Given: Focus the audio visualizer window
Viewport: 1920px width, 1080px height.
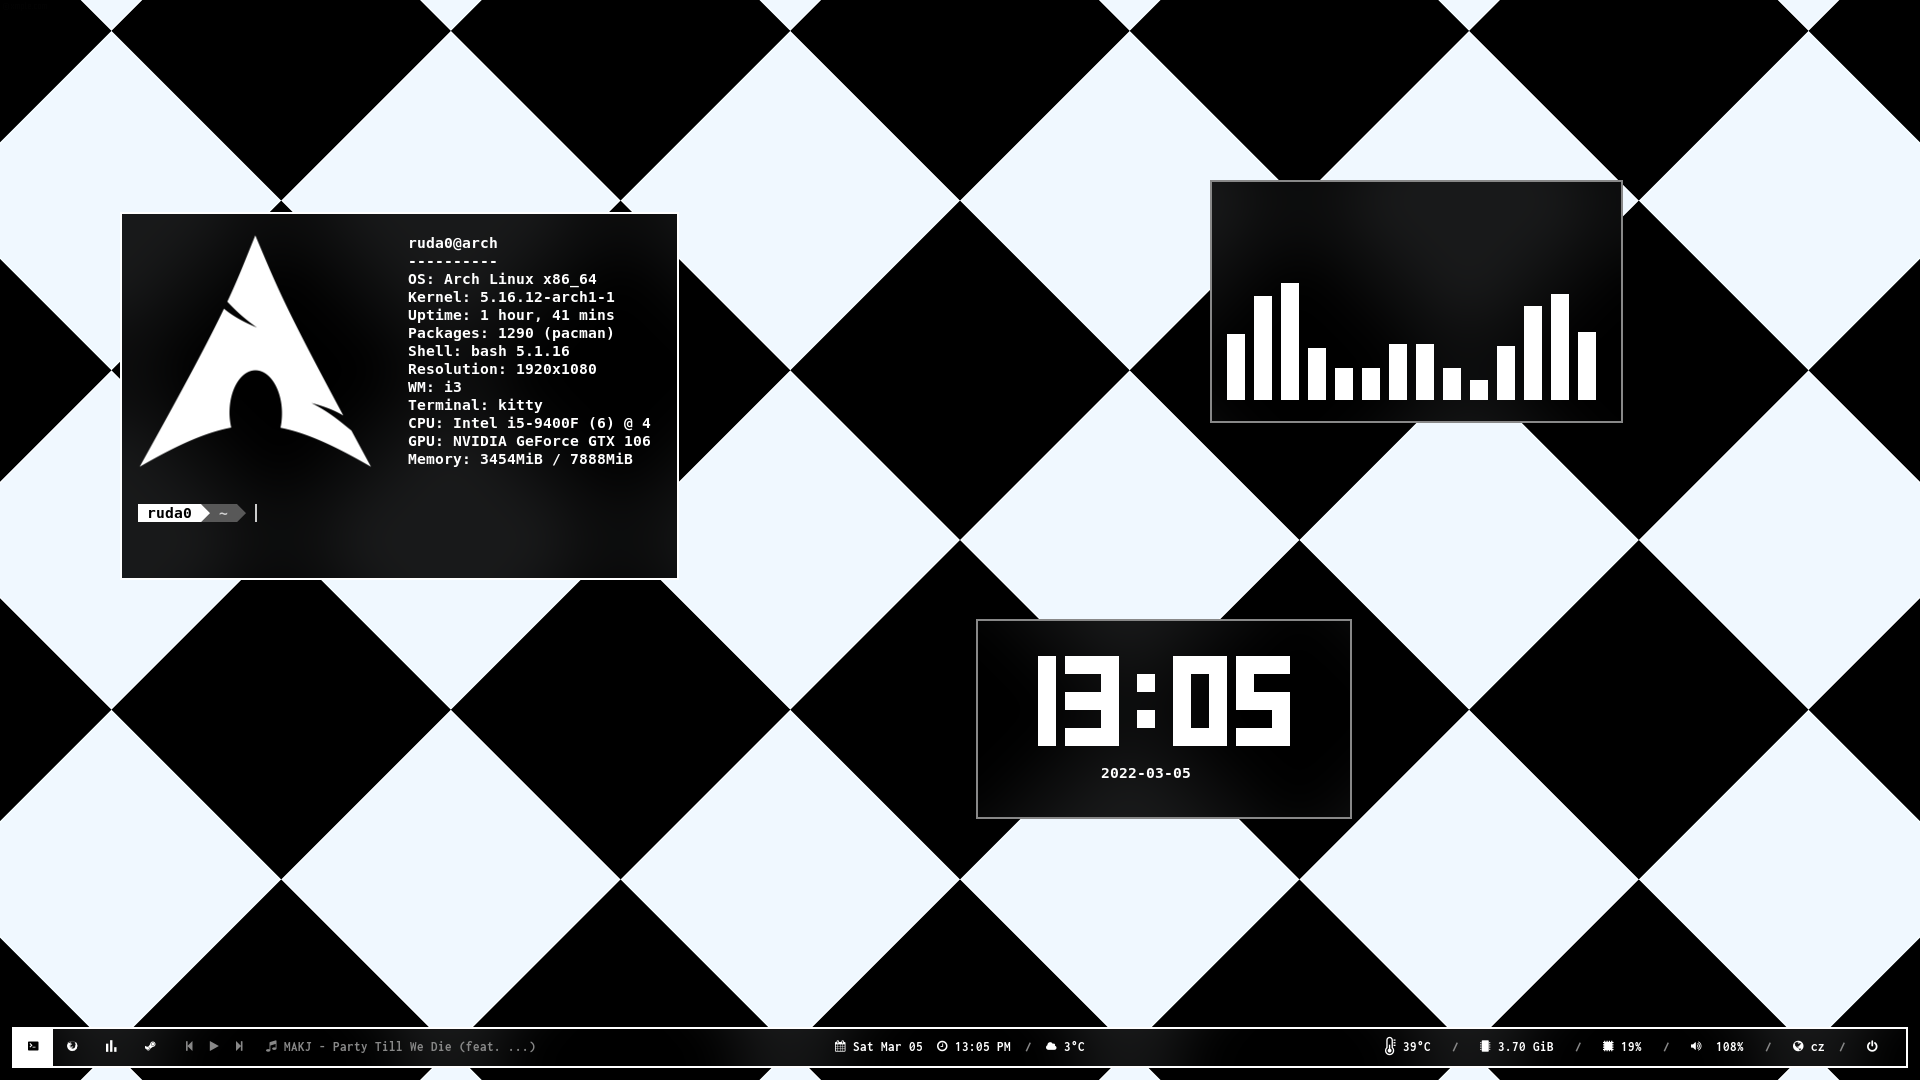Looking at the screenshot, I should point(1416,301).
